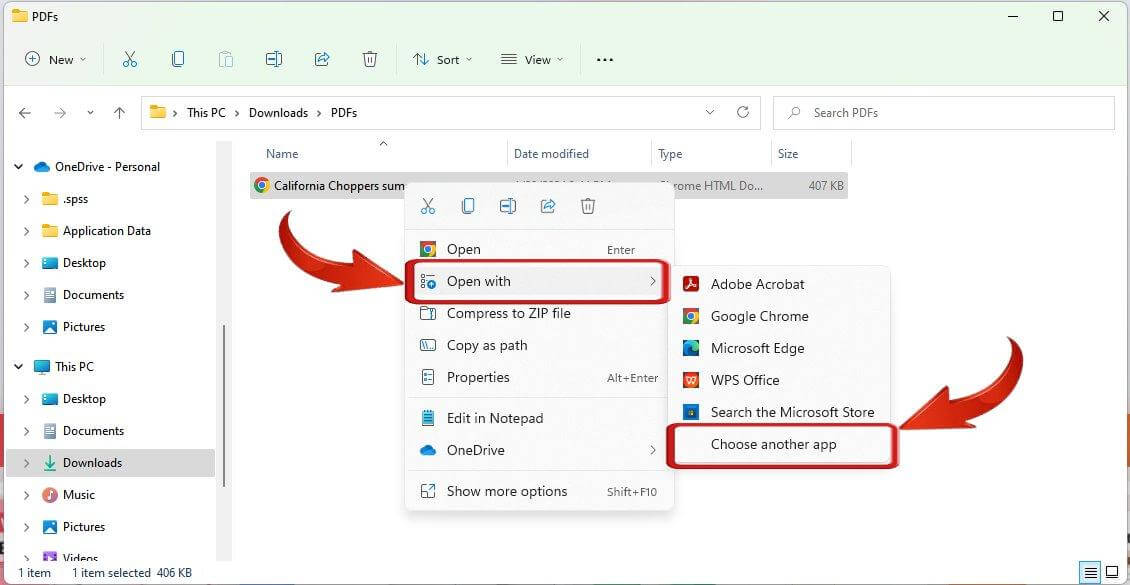Collapse the OneDrive - Personal tree item
The image size is (1130, 585).
[18, 167]
